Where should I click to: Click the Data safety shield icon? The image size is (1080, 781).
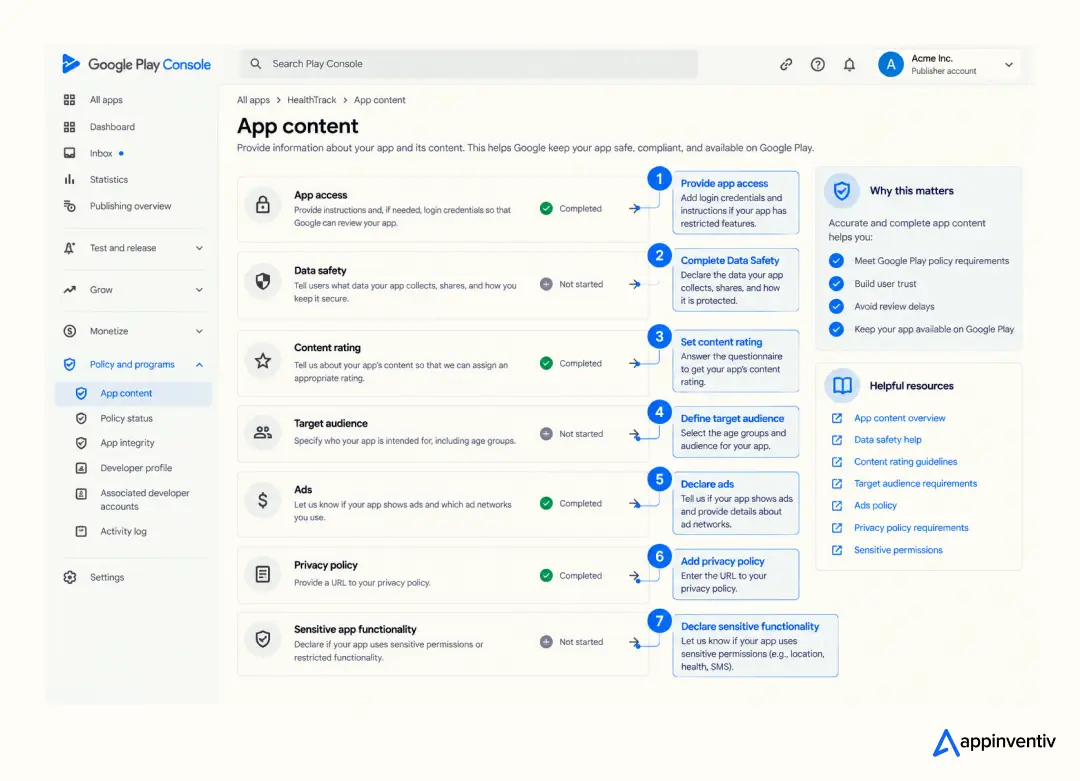coord(262,281)
